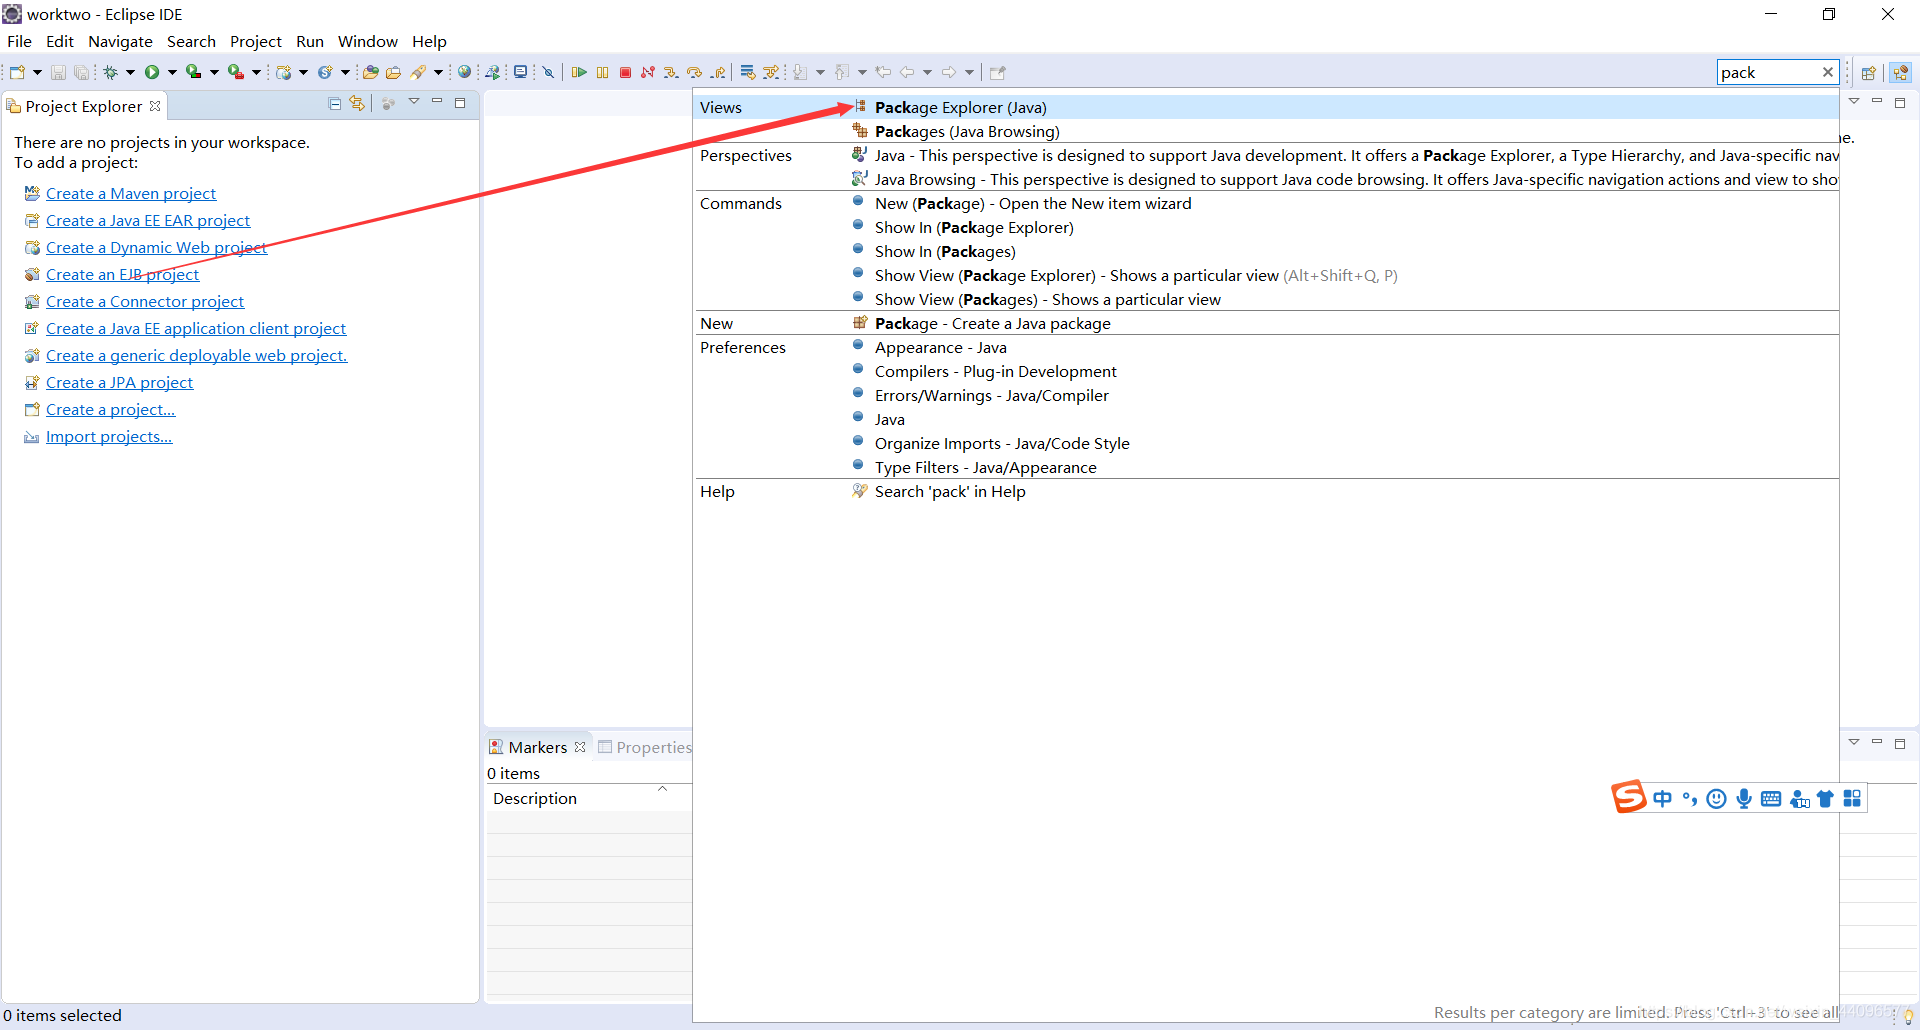Click the Java EE perspective icon
1920x1030 pixels.
[x=1901, y=72]
